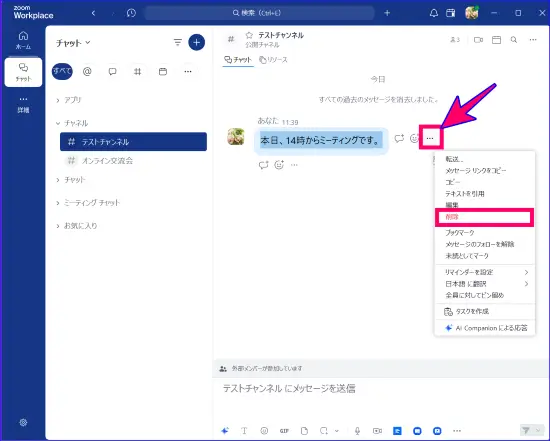Expand the チャット section in list
The width and height of the screenshot is (550, 441).
coord(71,180)
